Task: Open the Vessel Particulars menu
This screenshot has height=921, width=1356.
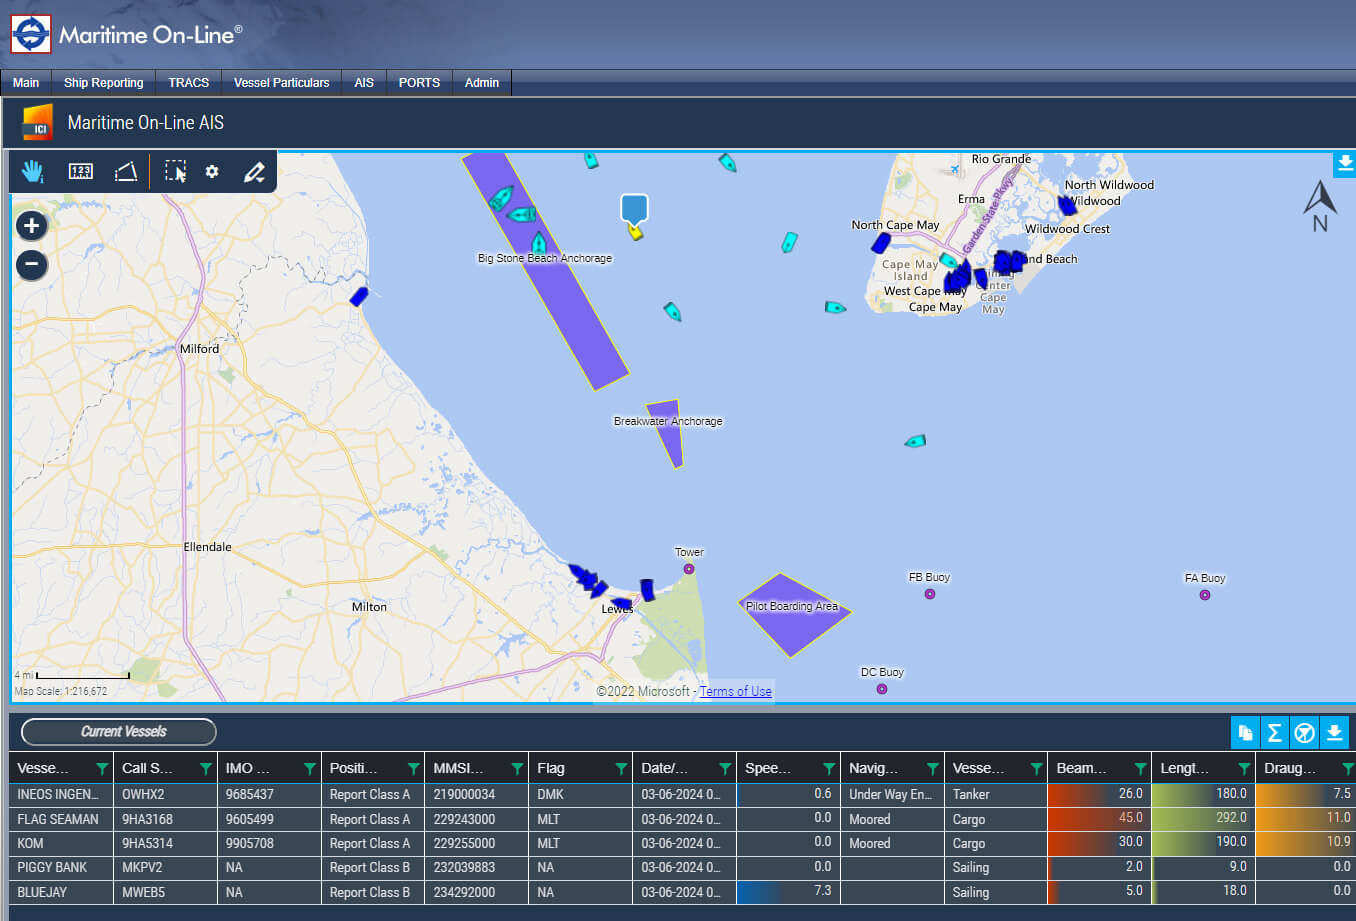Action: pos(282,83)
